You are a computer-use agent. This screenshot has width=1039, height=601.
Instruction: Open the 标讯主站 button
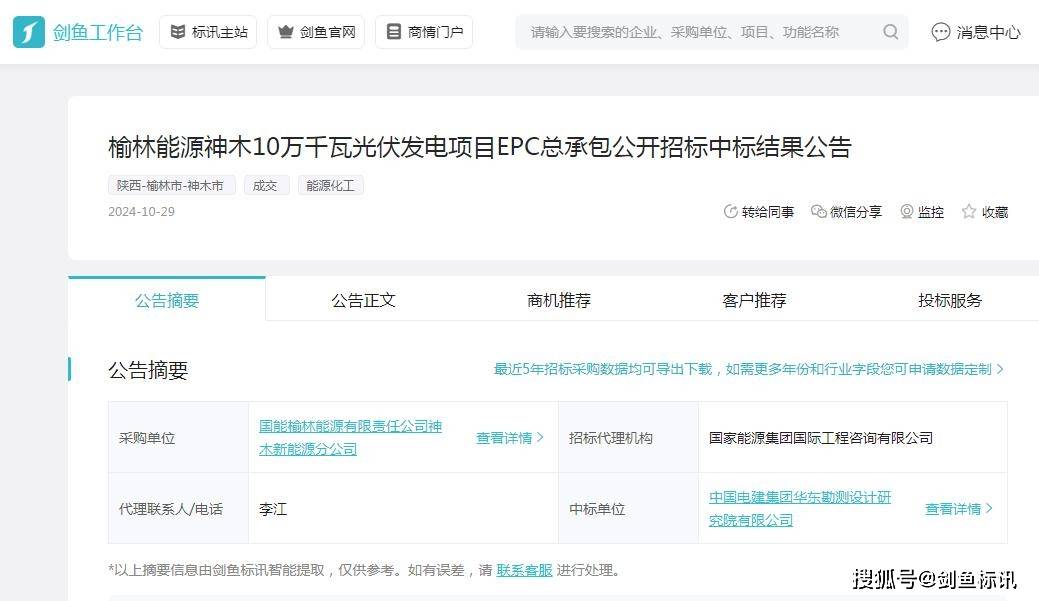point(208,32)
